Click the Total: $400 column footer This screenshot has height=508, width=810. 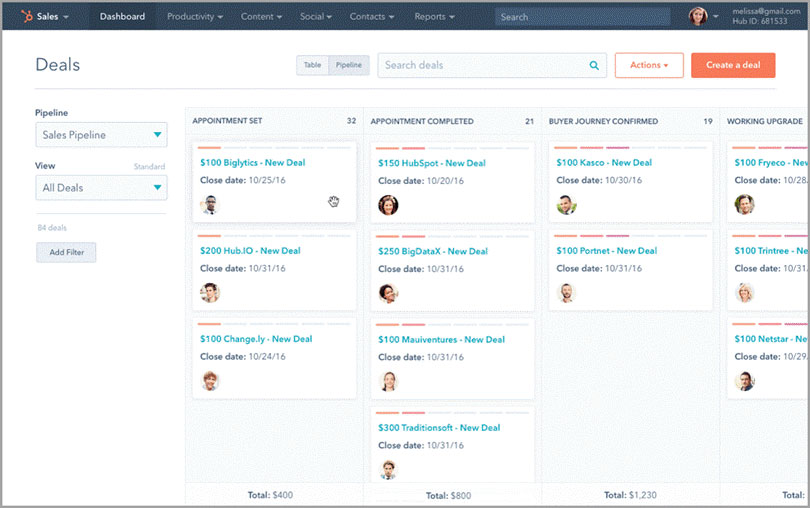[x=270, y=495]
